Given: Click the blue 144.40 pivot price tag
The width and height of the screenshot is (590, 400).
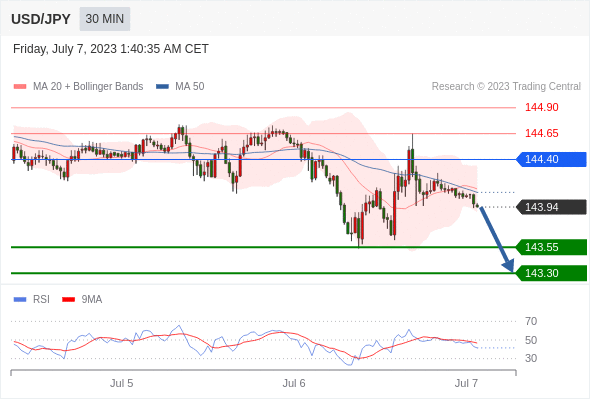Looking at the screenshot, I should click(551, 159).
